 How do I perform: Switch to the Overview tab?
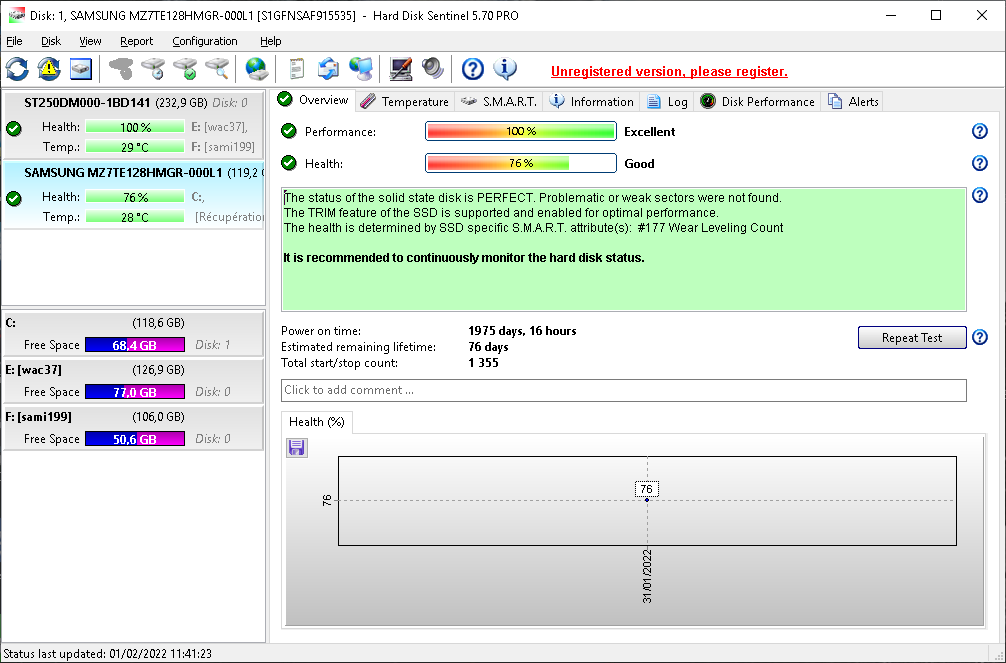(314, 100)
